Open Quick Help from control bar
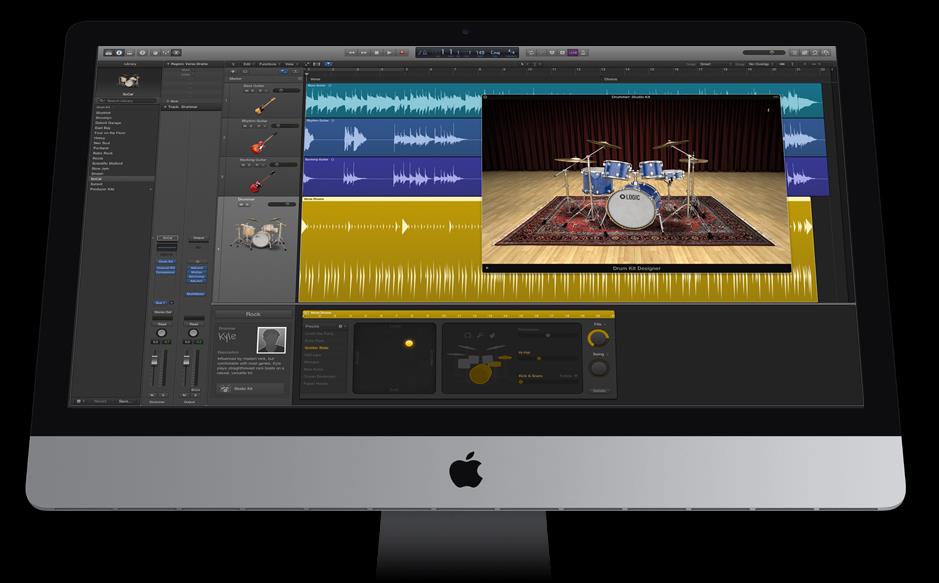Screen dimensions: 939x583 [143, 53]
